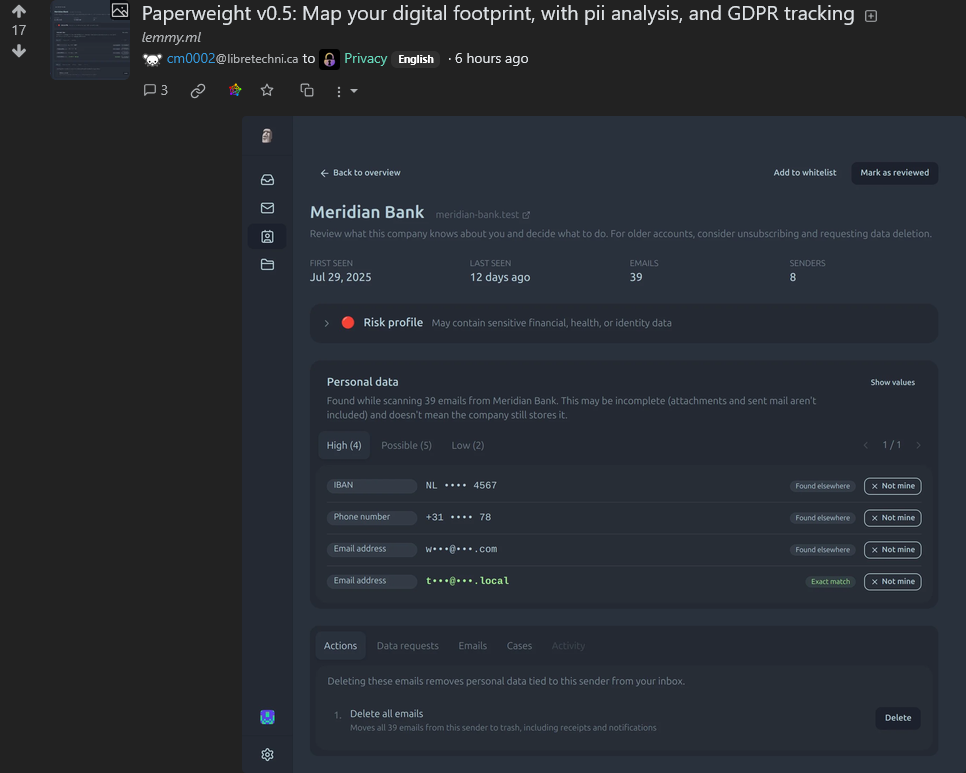Click the fediverse link icon

(235, 91)
